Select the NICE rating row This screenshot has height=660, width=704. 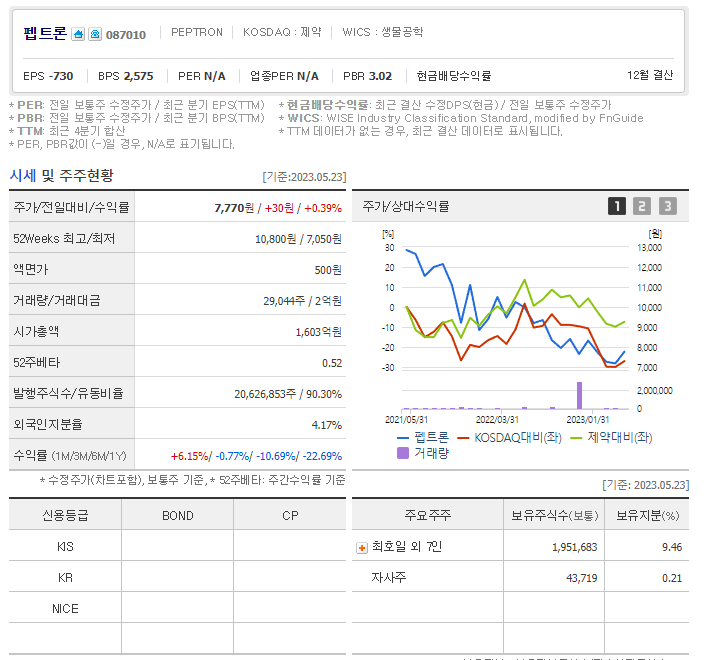click(177, 608)
